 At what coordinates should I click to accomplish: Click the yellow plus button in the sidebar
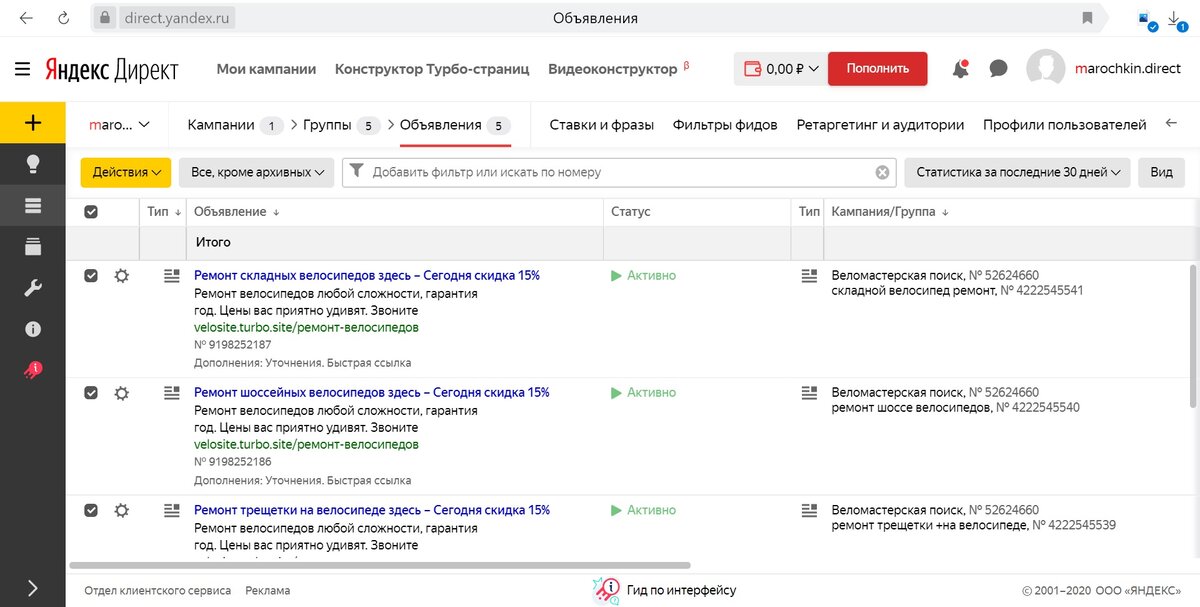[33, 123]
